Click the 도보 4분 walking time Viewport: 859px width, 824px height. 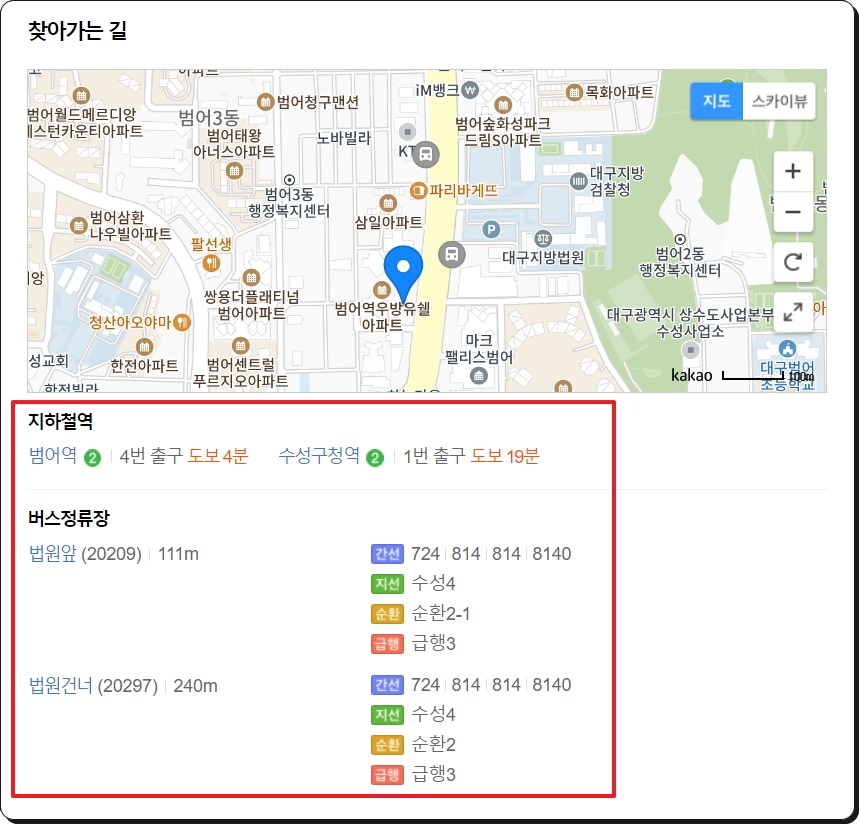tap(218, 456)
